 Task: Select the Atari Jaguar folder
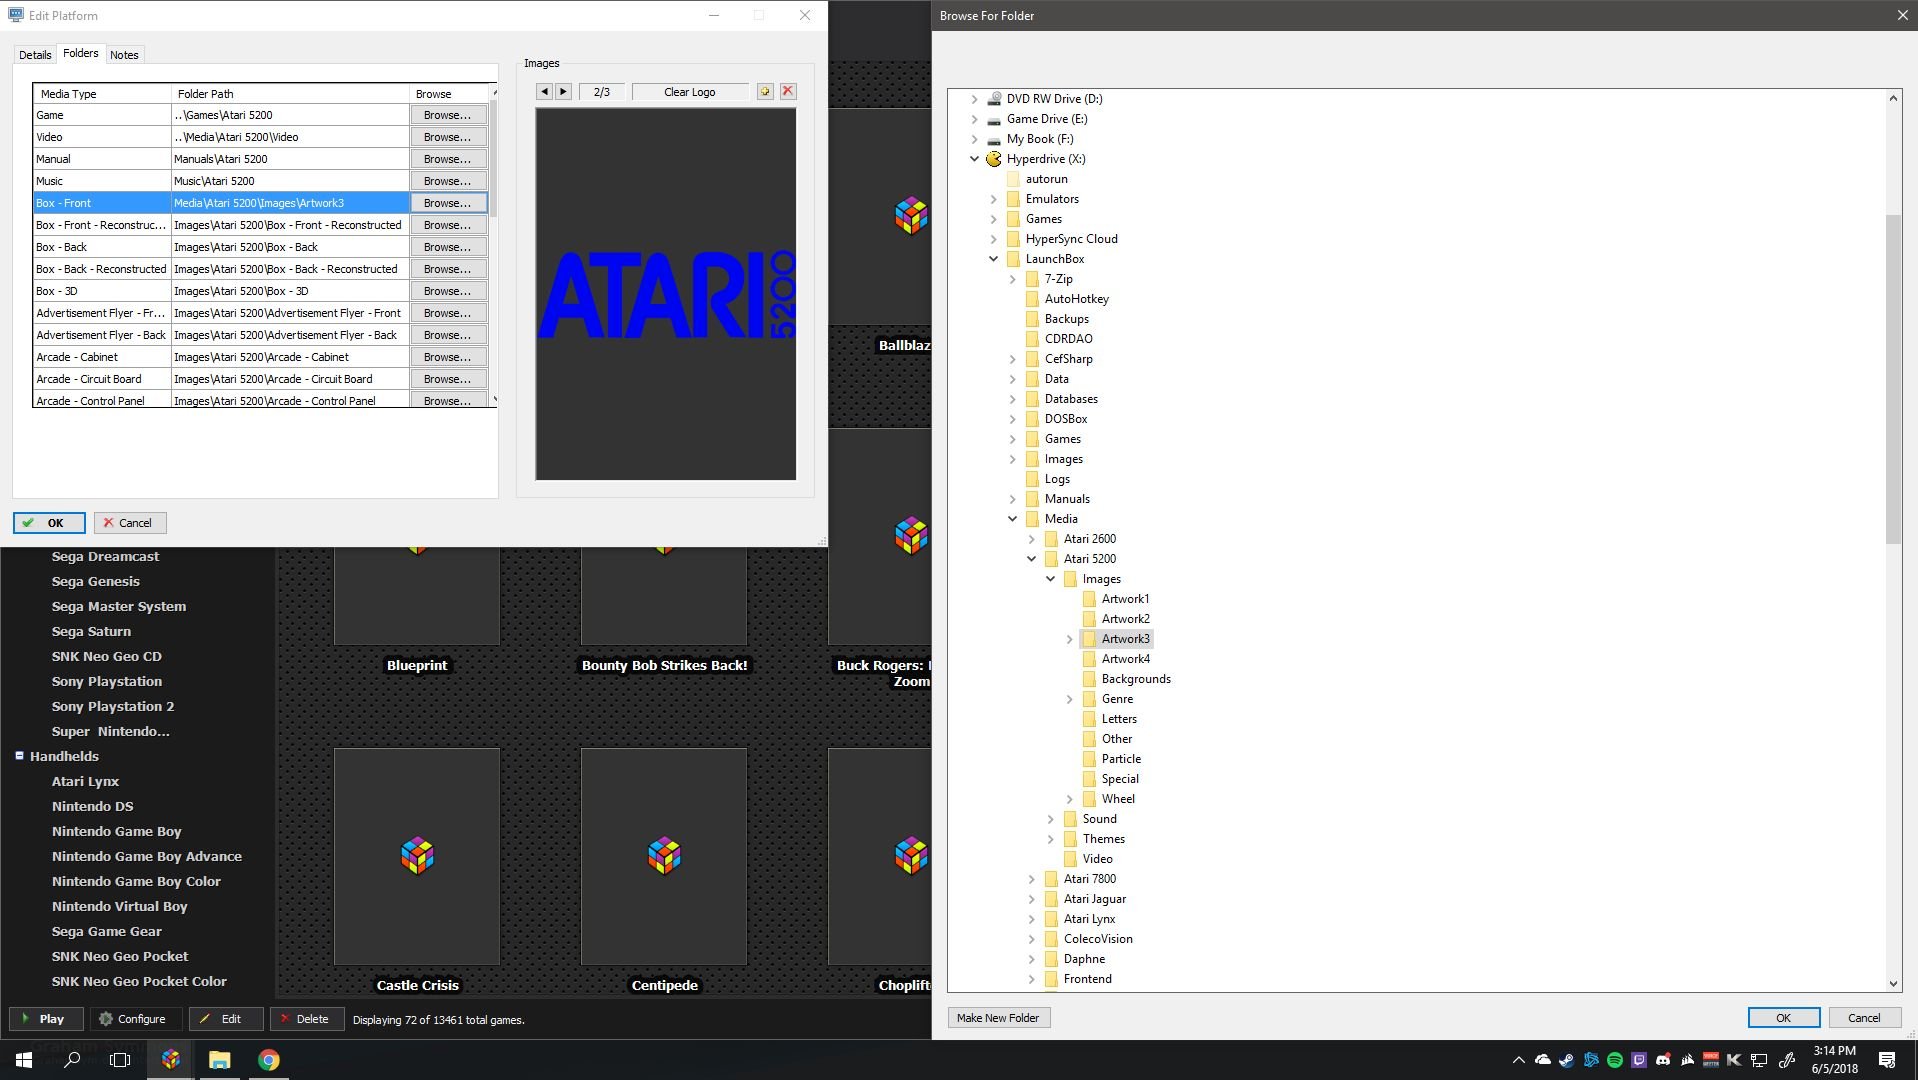point(1094,899)
